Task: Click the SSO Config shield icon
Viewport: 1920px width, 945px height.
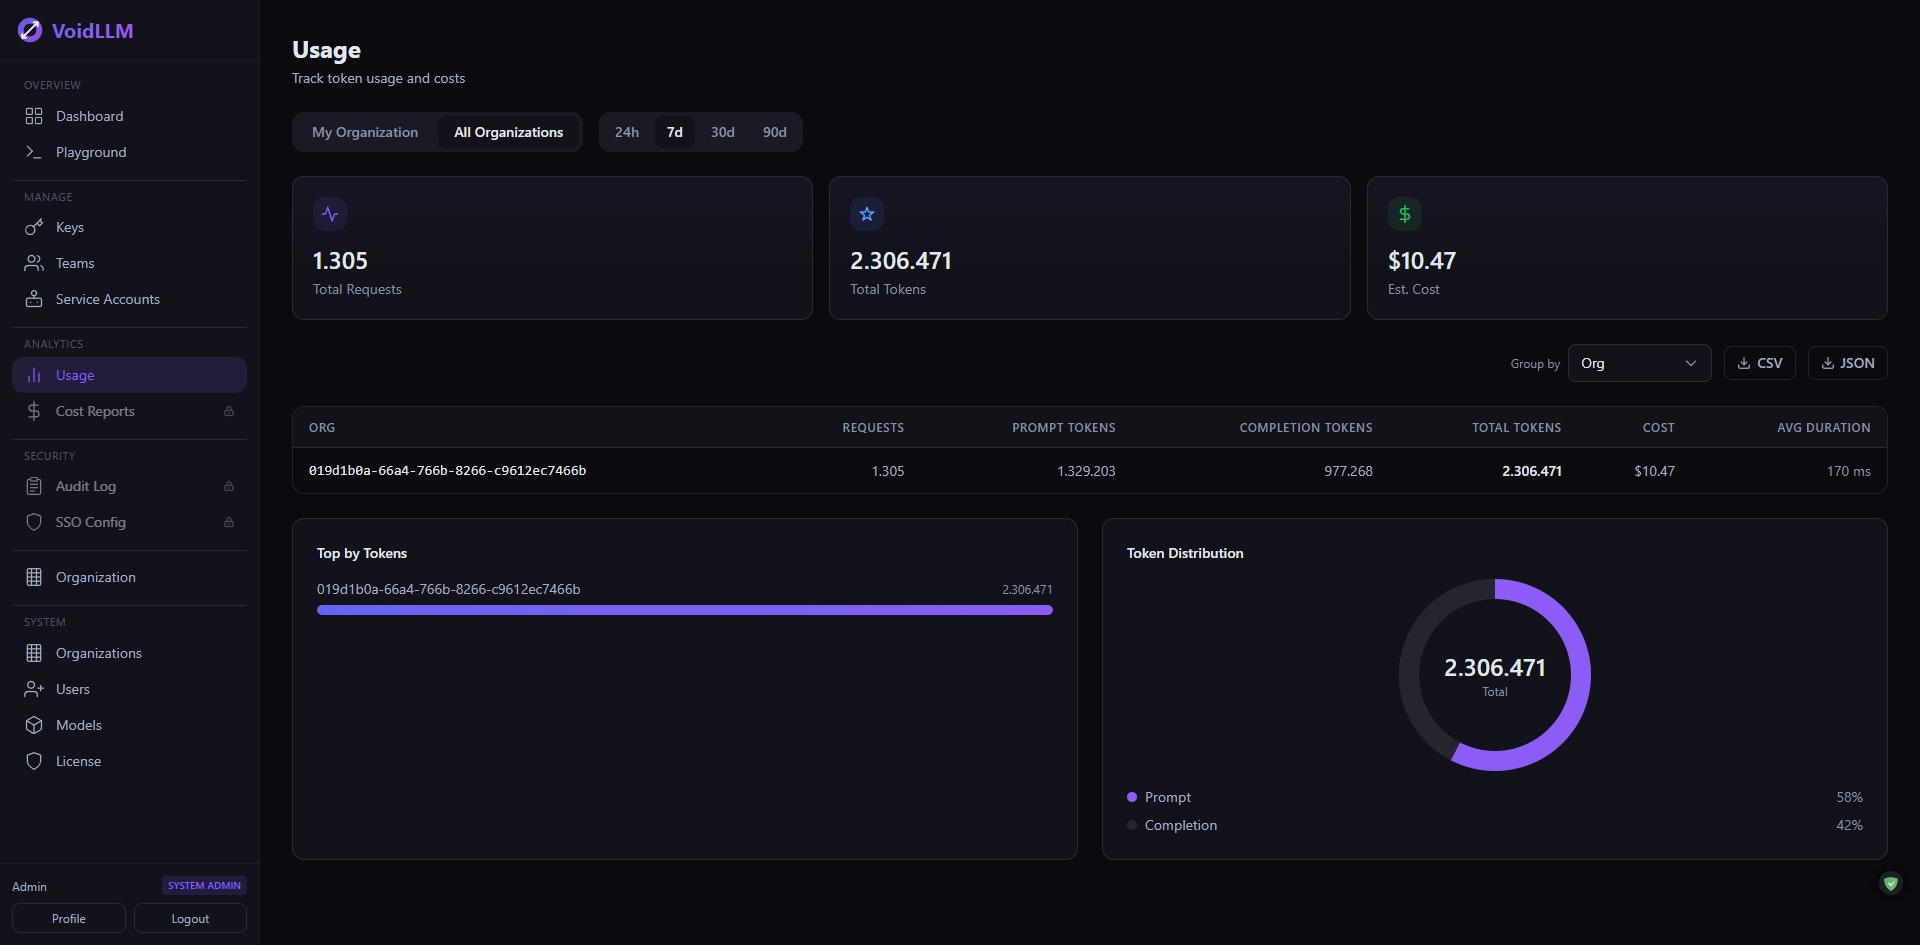Action: 34,522
